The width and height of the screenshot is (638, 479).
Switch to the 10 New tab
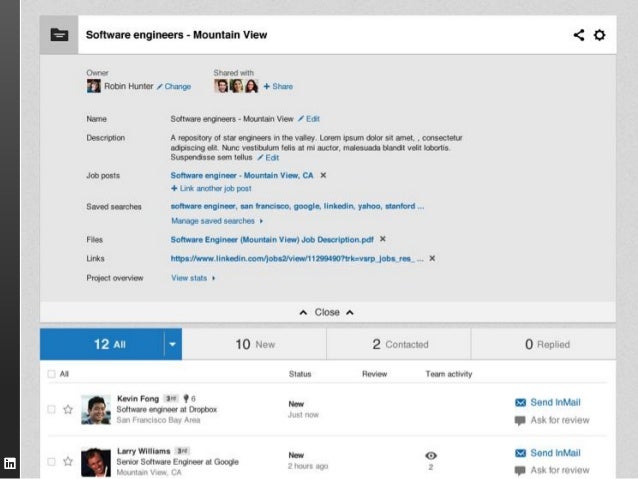(255, 345)
